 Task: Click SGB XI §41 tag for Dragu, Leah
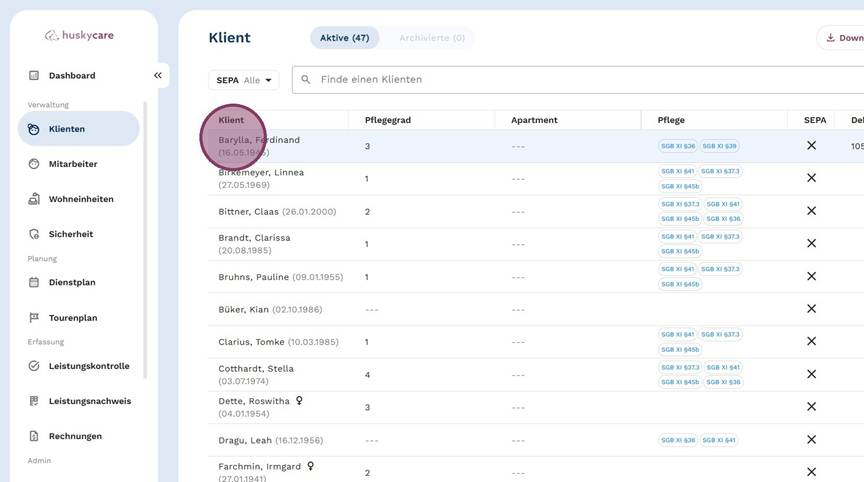point(719,440)
